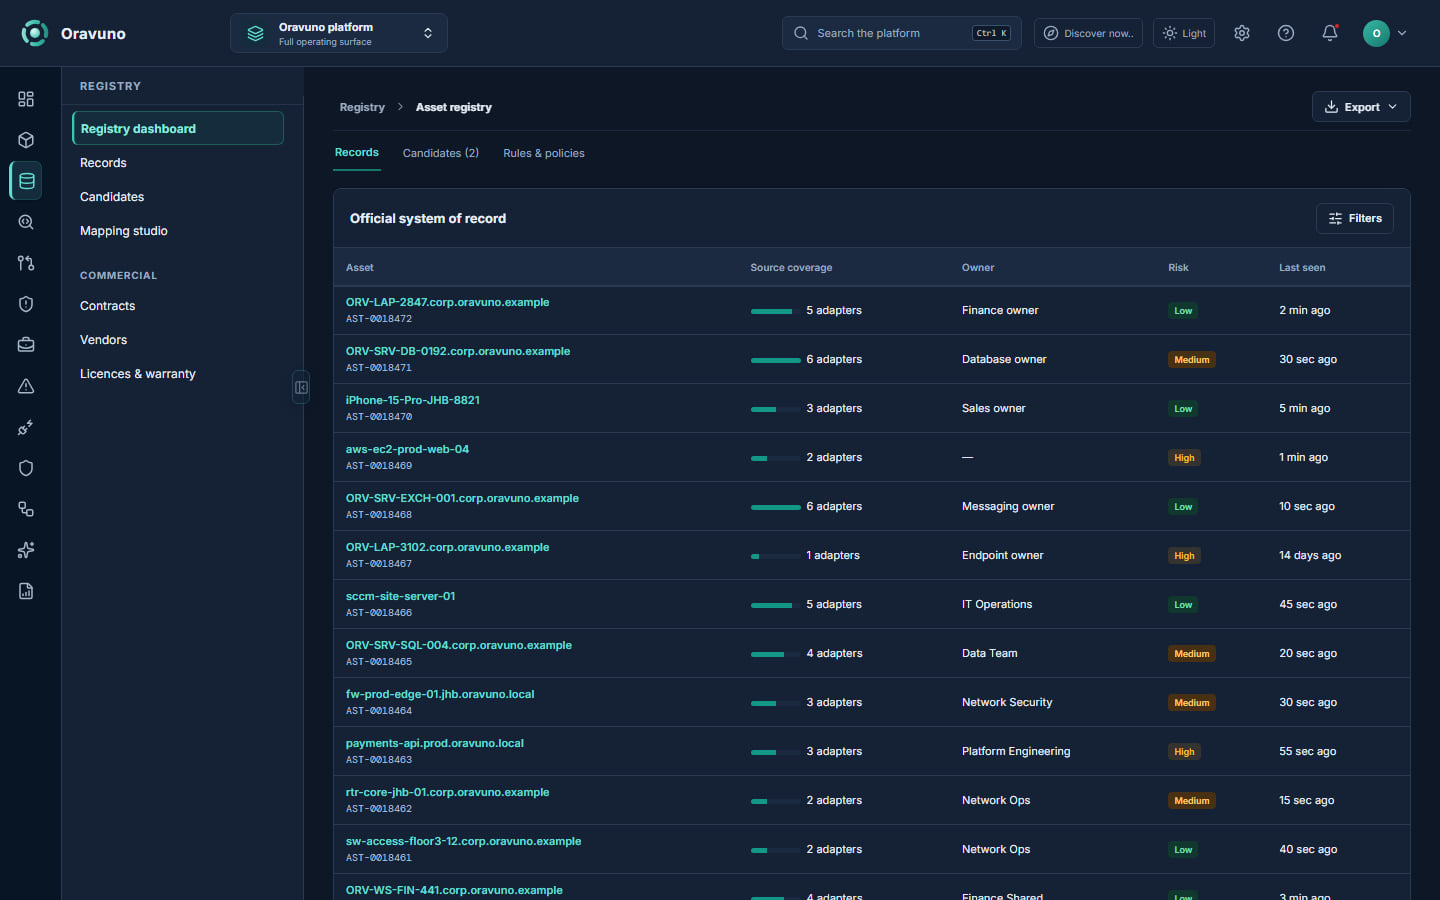Open the briefcase icon in the sidebar
Image resolution: width=1440 pixels, height=900 pixels.
coord(26,345)
